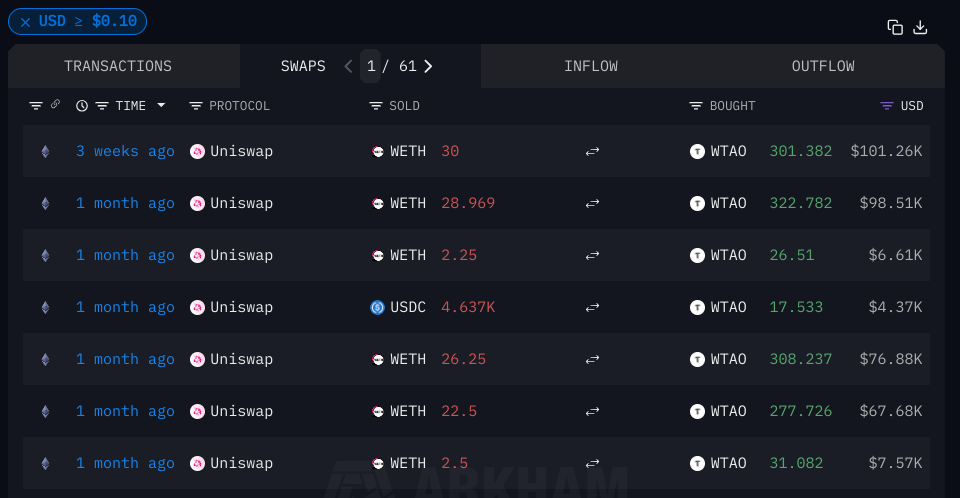The image size is (960, 498).
Task: Open the Sold column filter
Action: [x=376, y=105]
